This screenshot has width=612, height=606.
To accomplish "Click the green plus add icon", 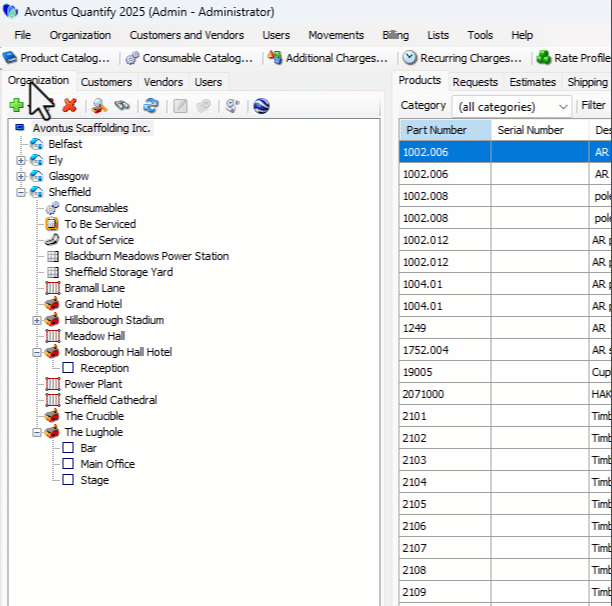I will click(x=16, y=105).
